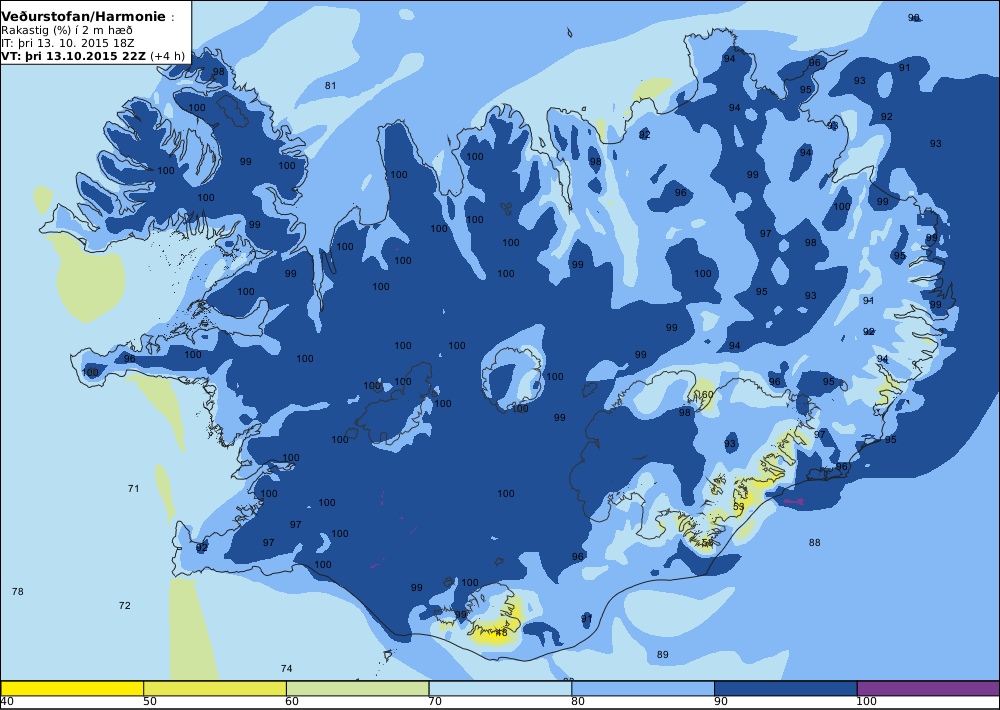Click the humidity value 48 on the map

coord(501,633)
